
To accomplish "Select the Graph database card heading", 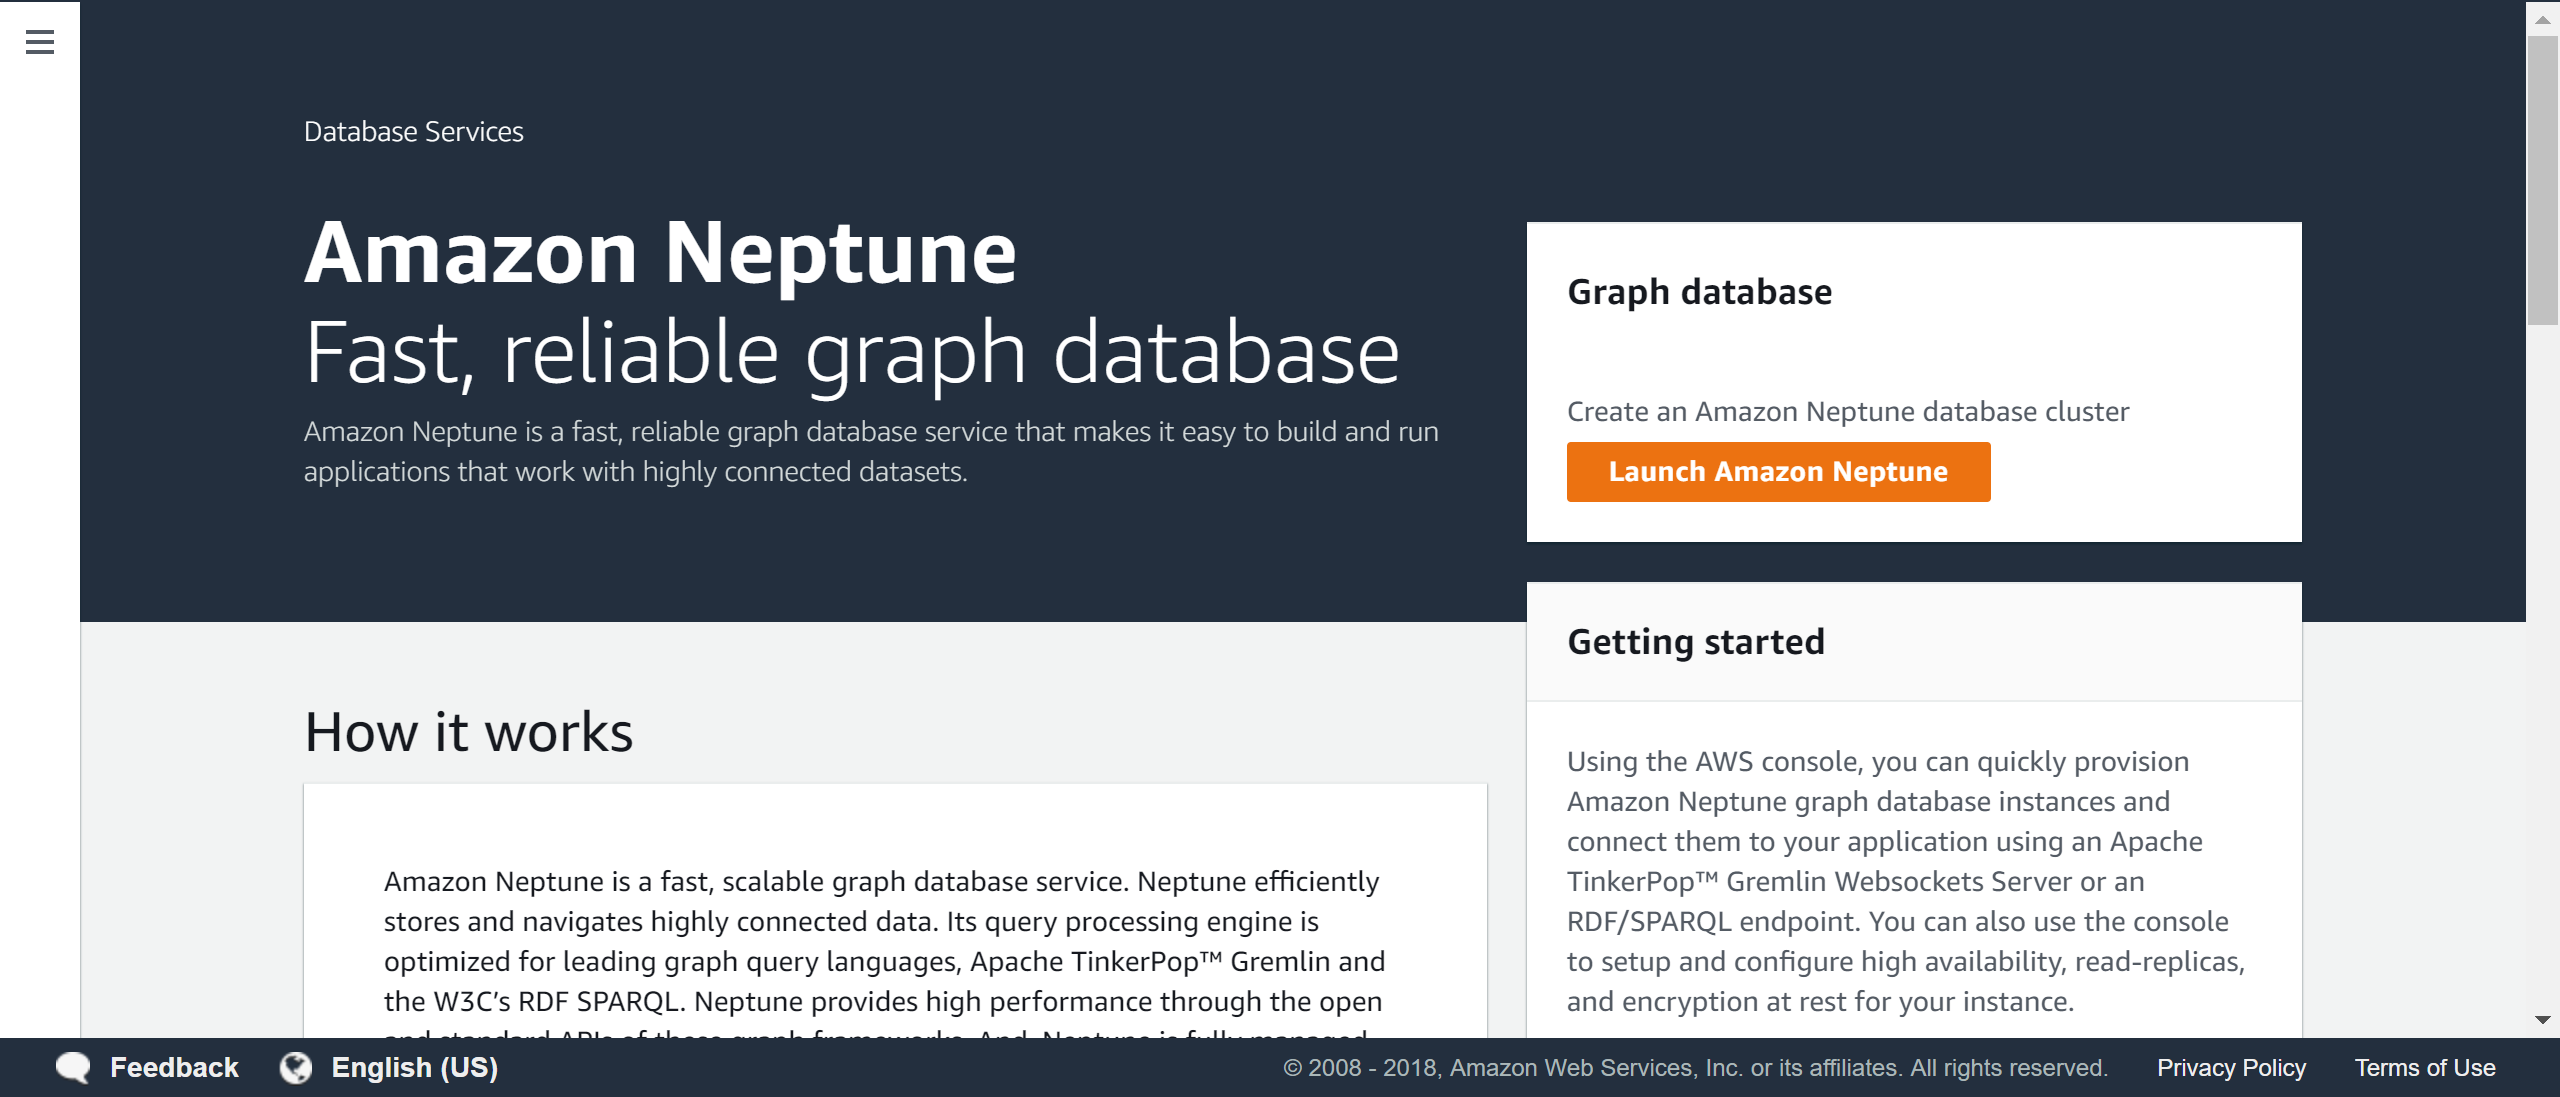I will tap(1700, 291).
